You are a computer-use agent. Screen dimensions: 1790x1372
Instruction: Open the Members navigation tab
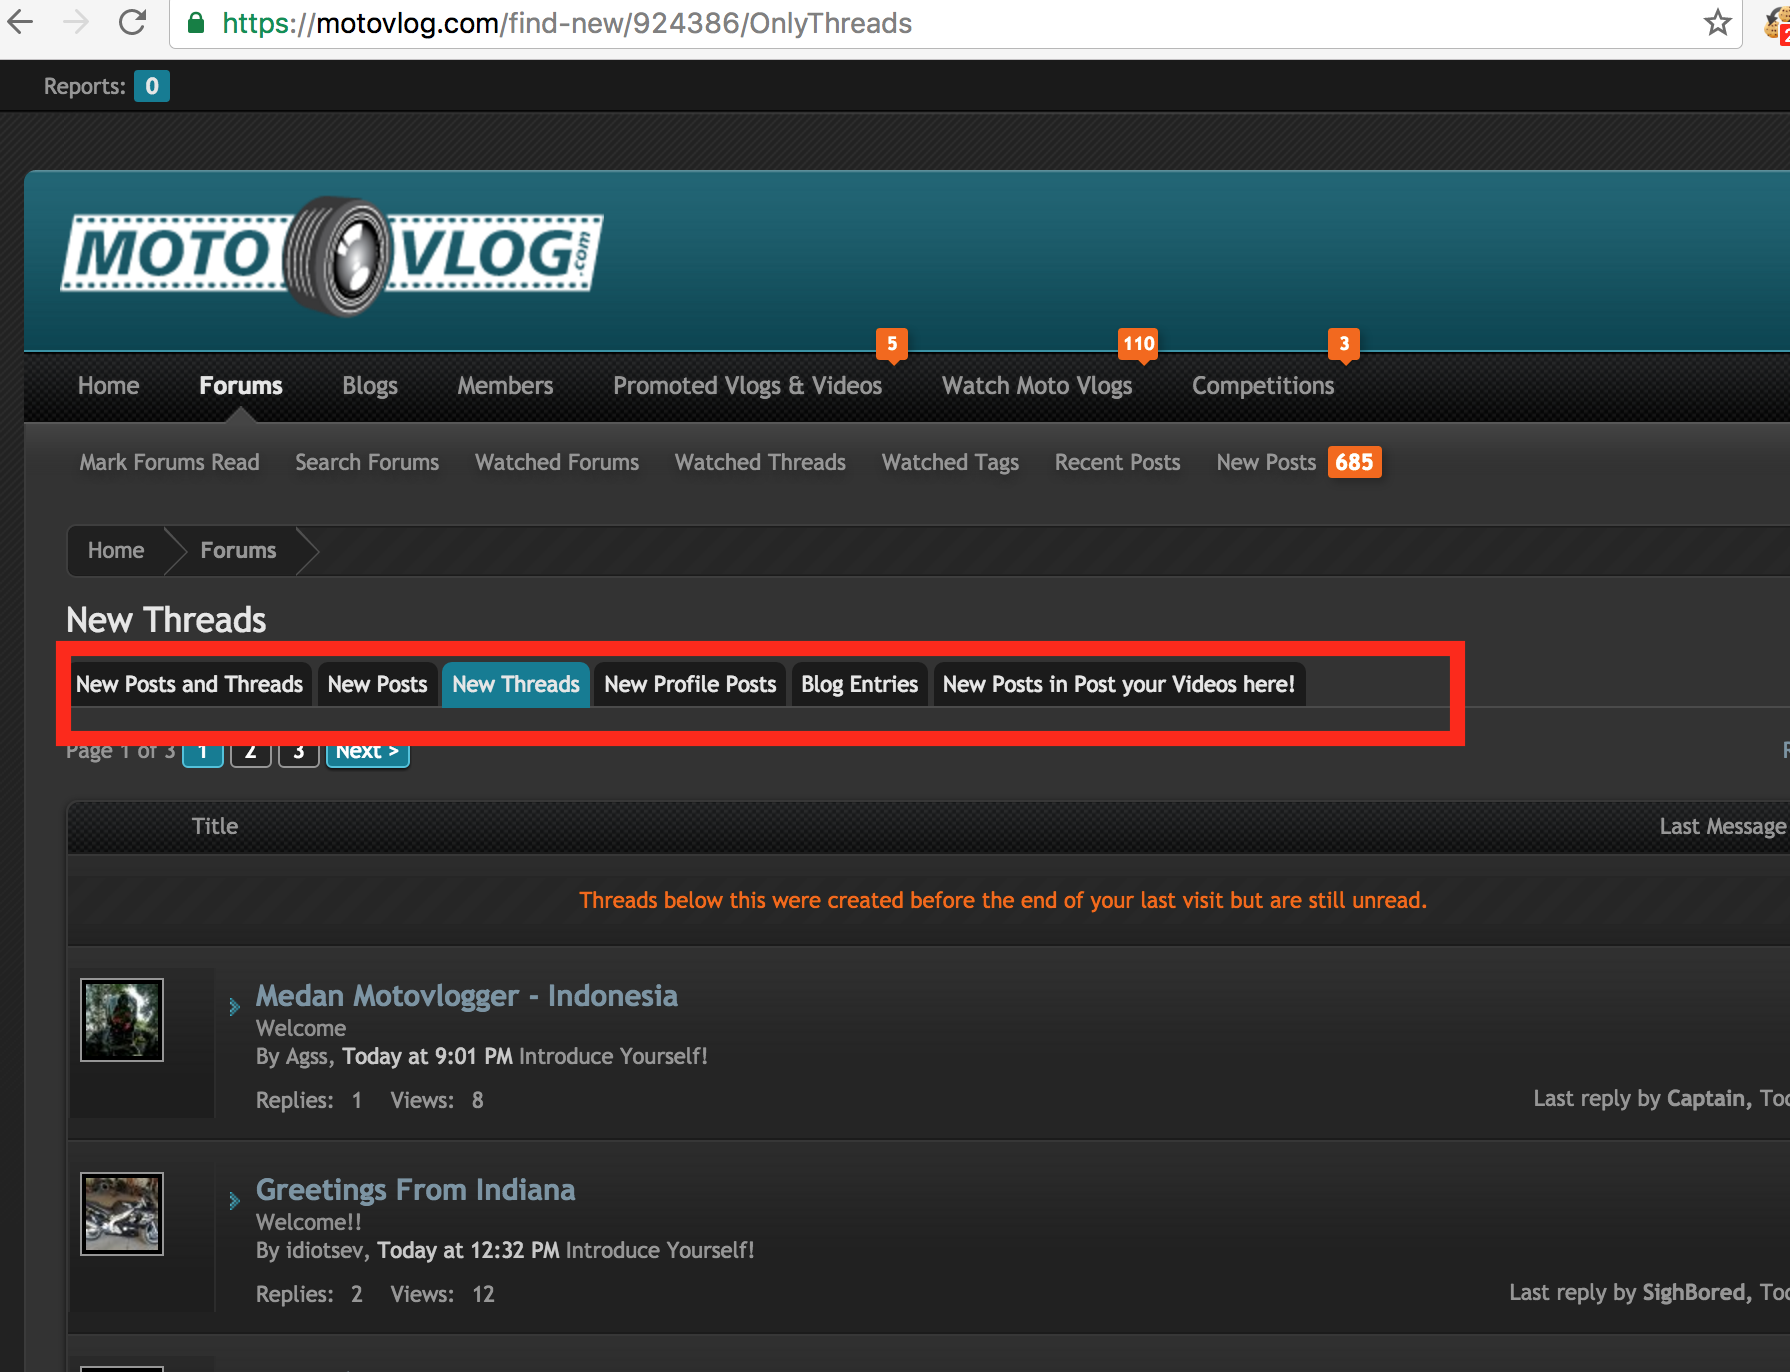[505, 386]
